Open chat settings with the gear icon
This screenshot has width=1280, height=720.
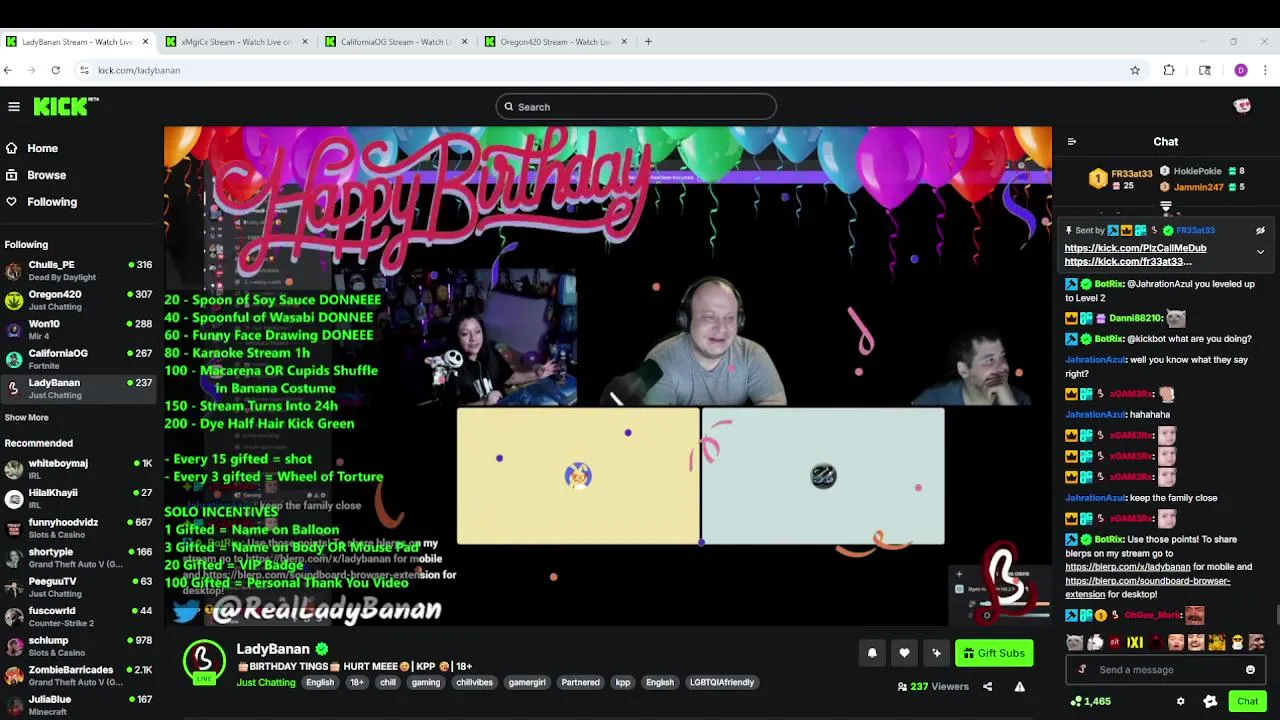pos(1180,702)
